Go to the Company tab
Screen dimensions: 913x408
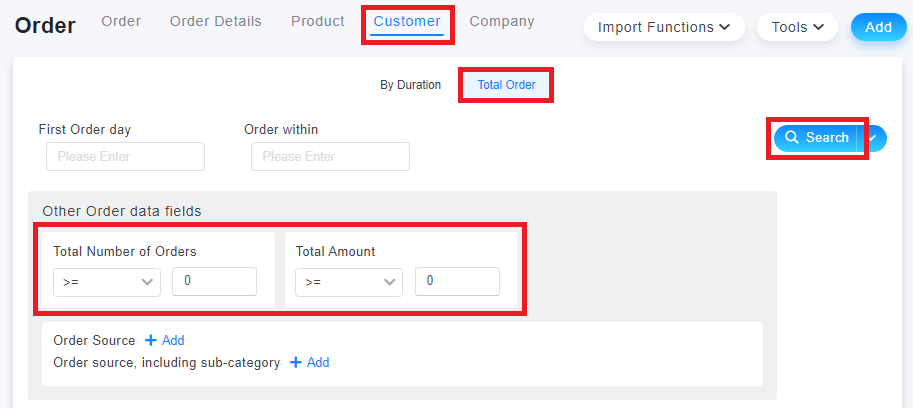[502, 22]
